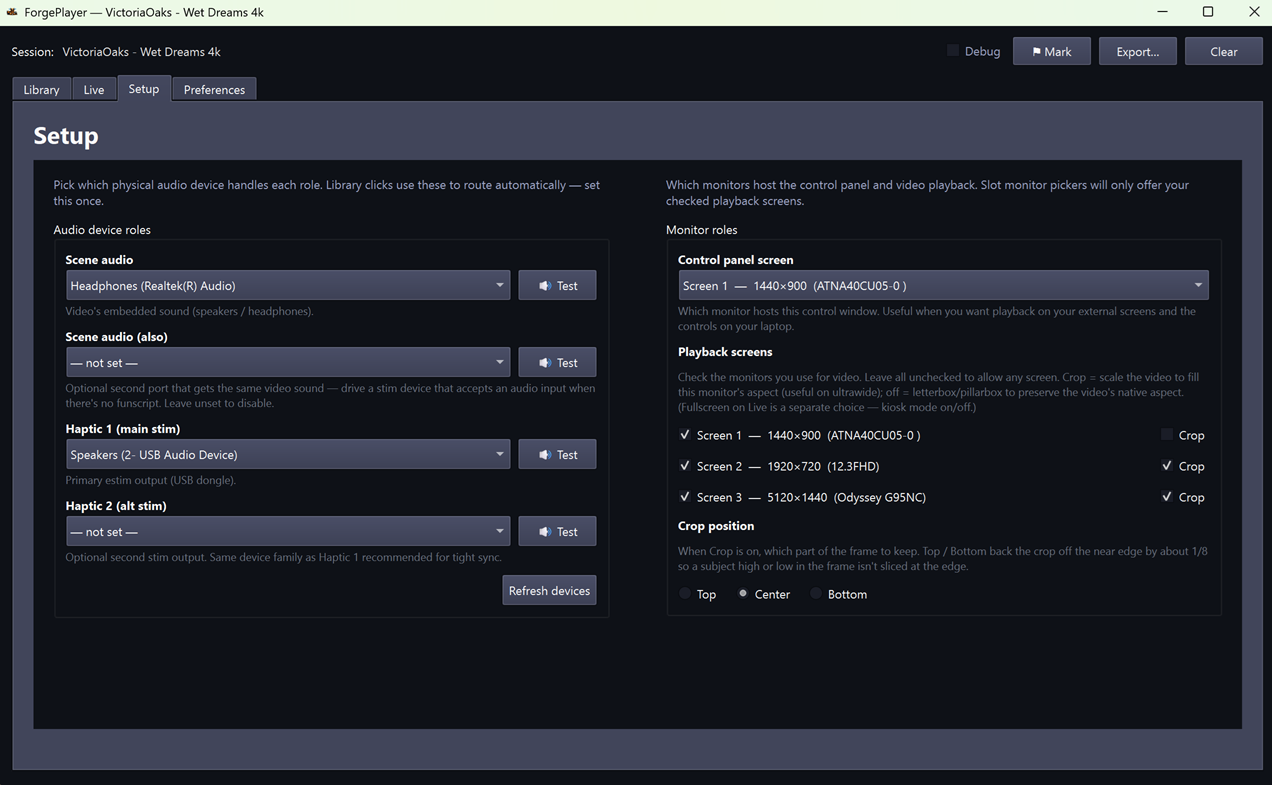Test the Haptic 2 alt stim output
This screenshot has height=785, width=1272.
(x=557, y=531)
